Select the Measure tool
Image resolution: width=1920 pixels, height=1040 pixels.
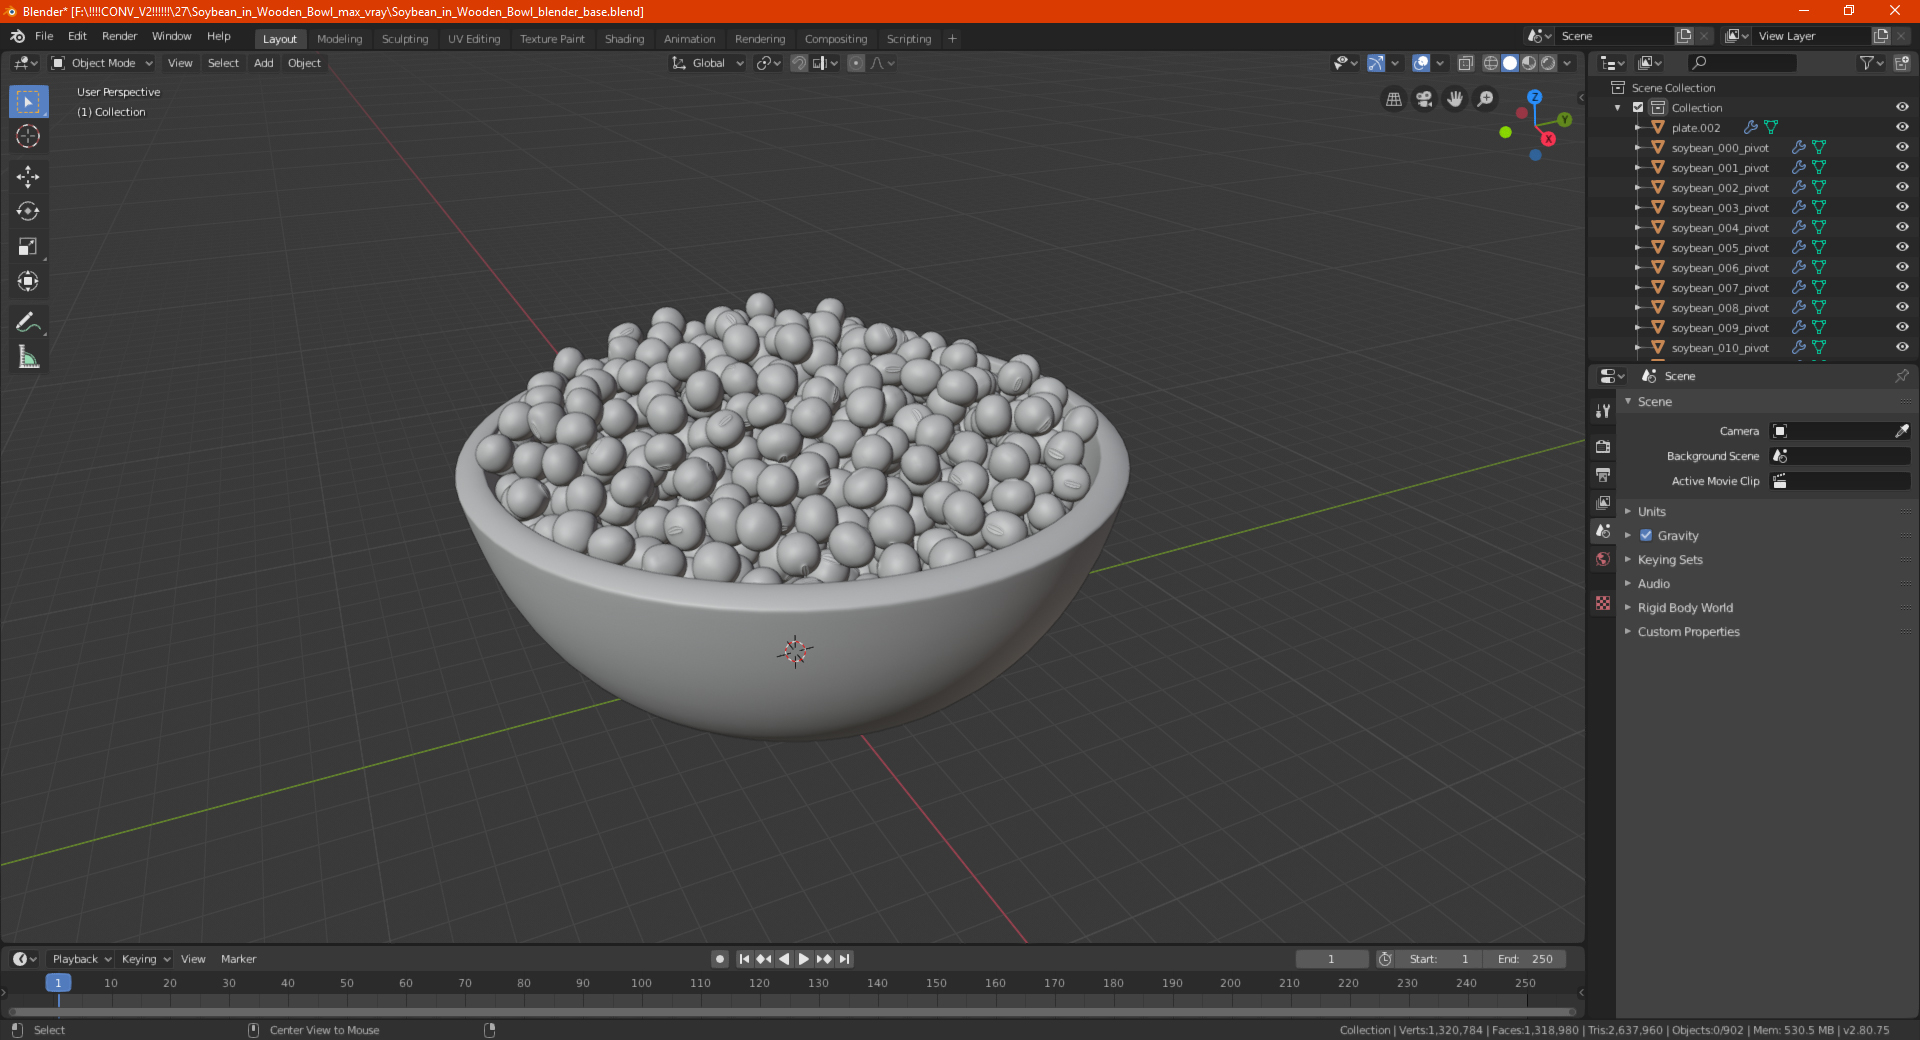coord(28,357)
